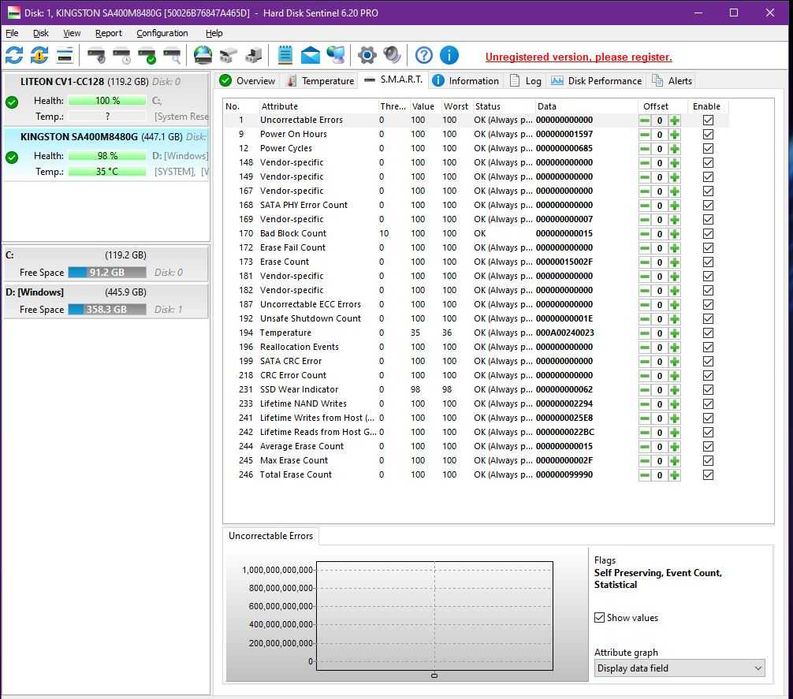The height and width of the screenshot is (699, 793).
Task: Click the Unregistered version, please register link
Action: click(x=579, y=57)
